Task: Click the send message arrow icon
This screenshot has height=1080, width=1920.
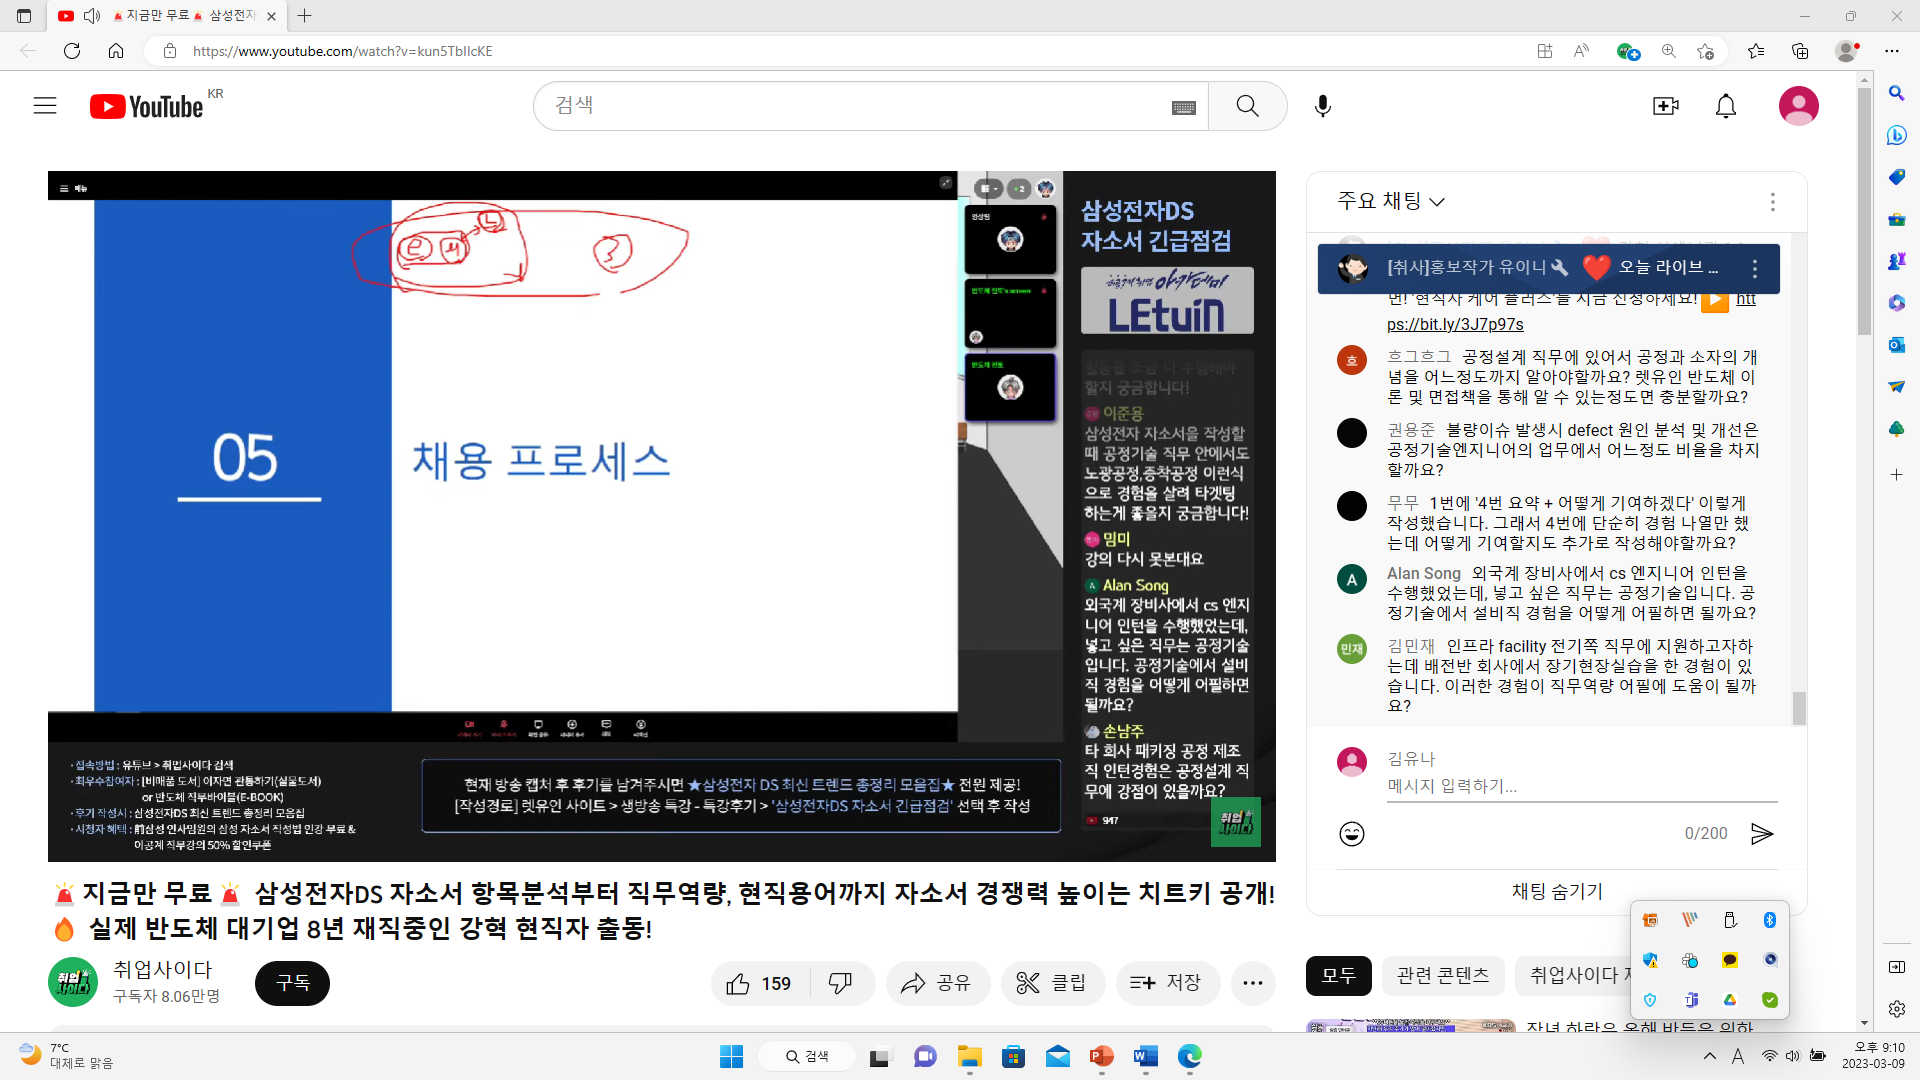Action: (1762, 834)
